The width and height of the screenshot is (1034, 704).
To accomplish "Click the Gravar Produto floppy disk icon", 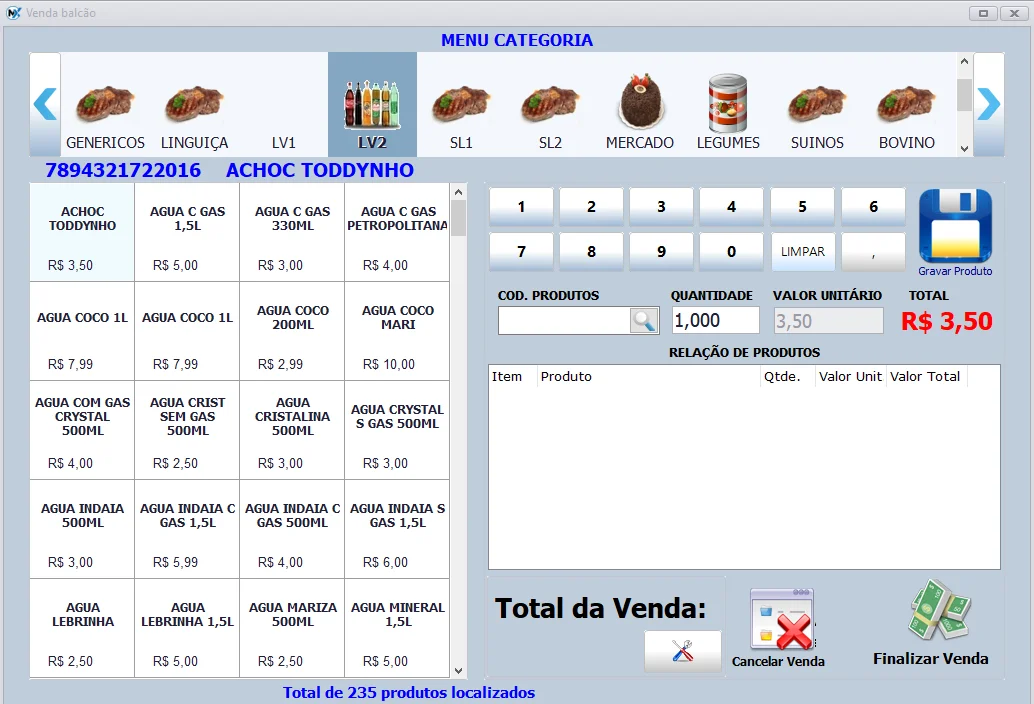I will [955, 226].
